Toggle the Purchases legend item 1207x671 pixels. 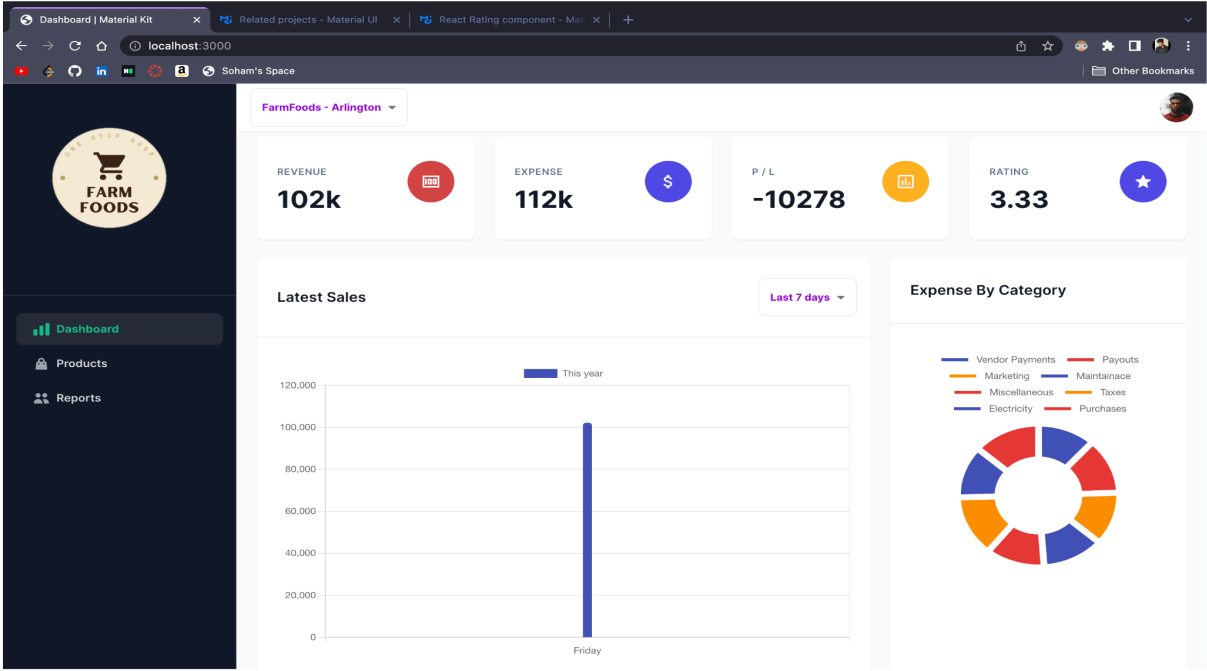[1085, 408]
